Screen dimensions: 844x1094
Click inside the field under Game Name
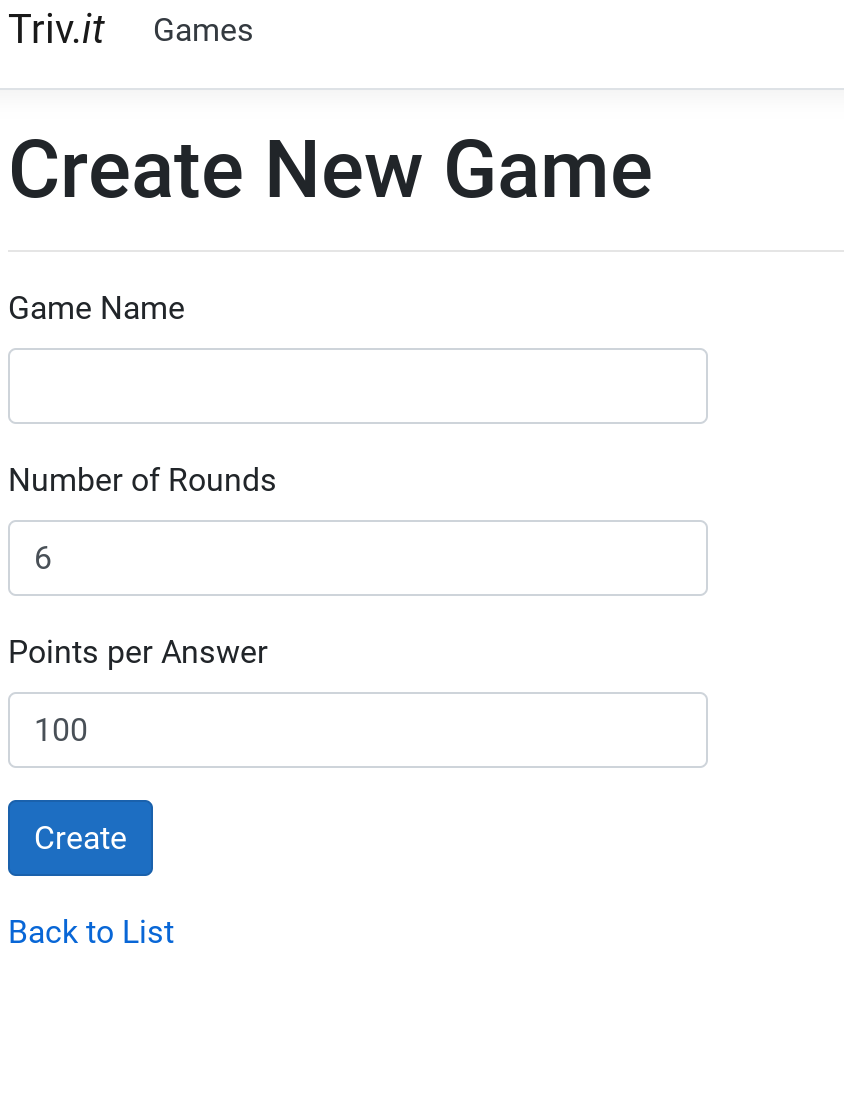pos(358,386)
